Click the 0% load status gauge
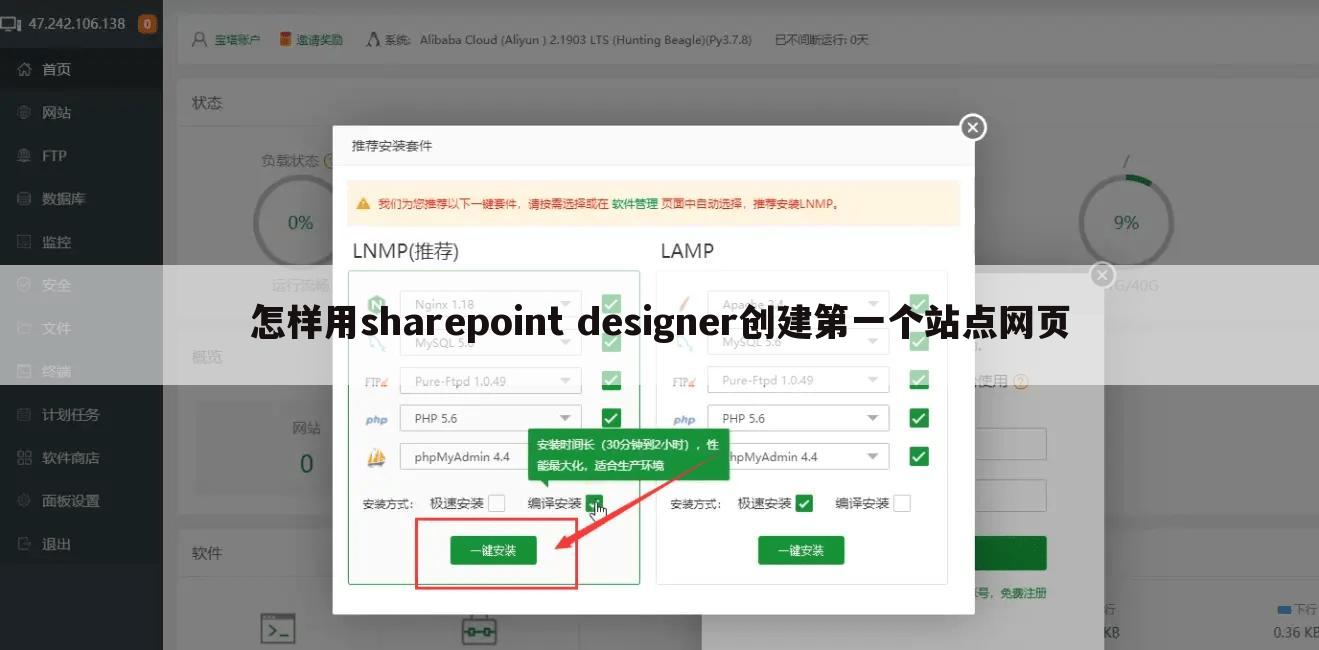Image resolution: width=1319 pixels, height=650 pixels. click(x=300, y=222)
